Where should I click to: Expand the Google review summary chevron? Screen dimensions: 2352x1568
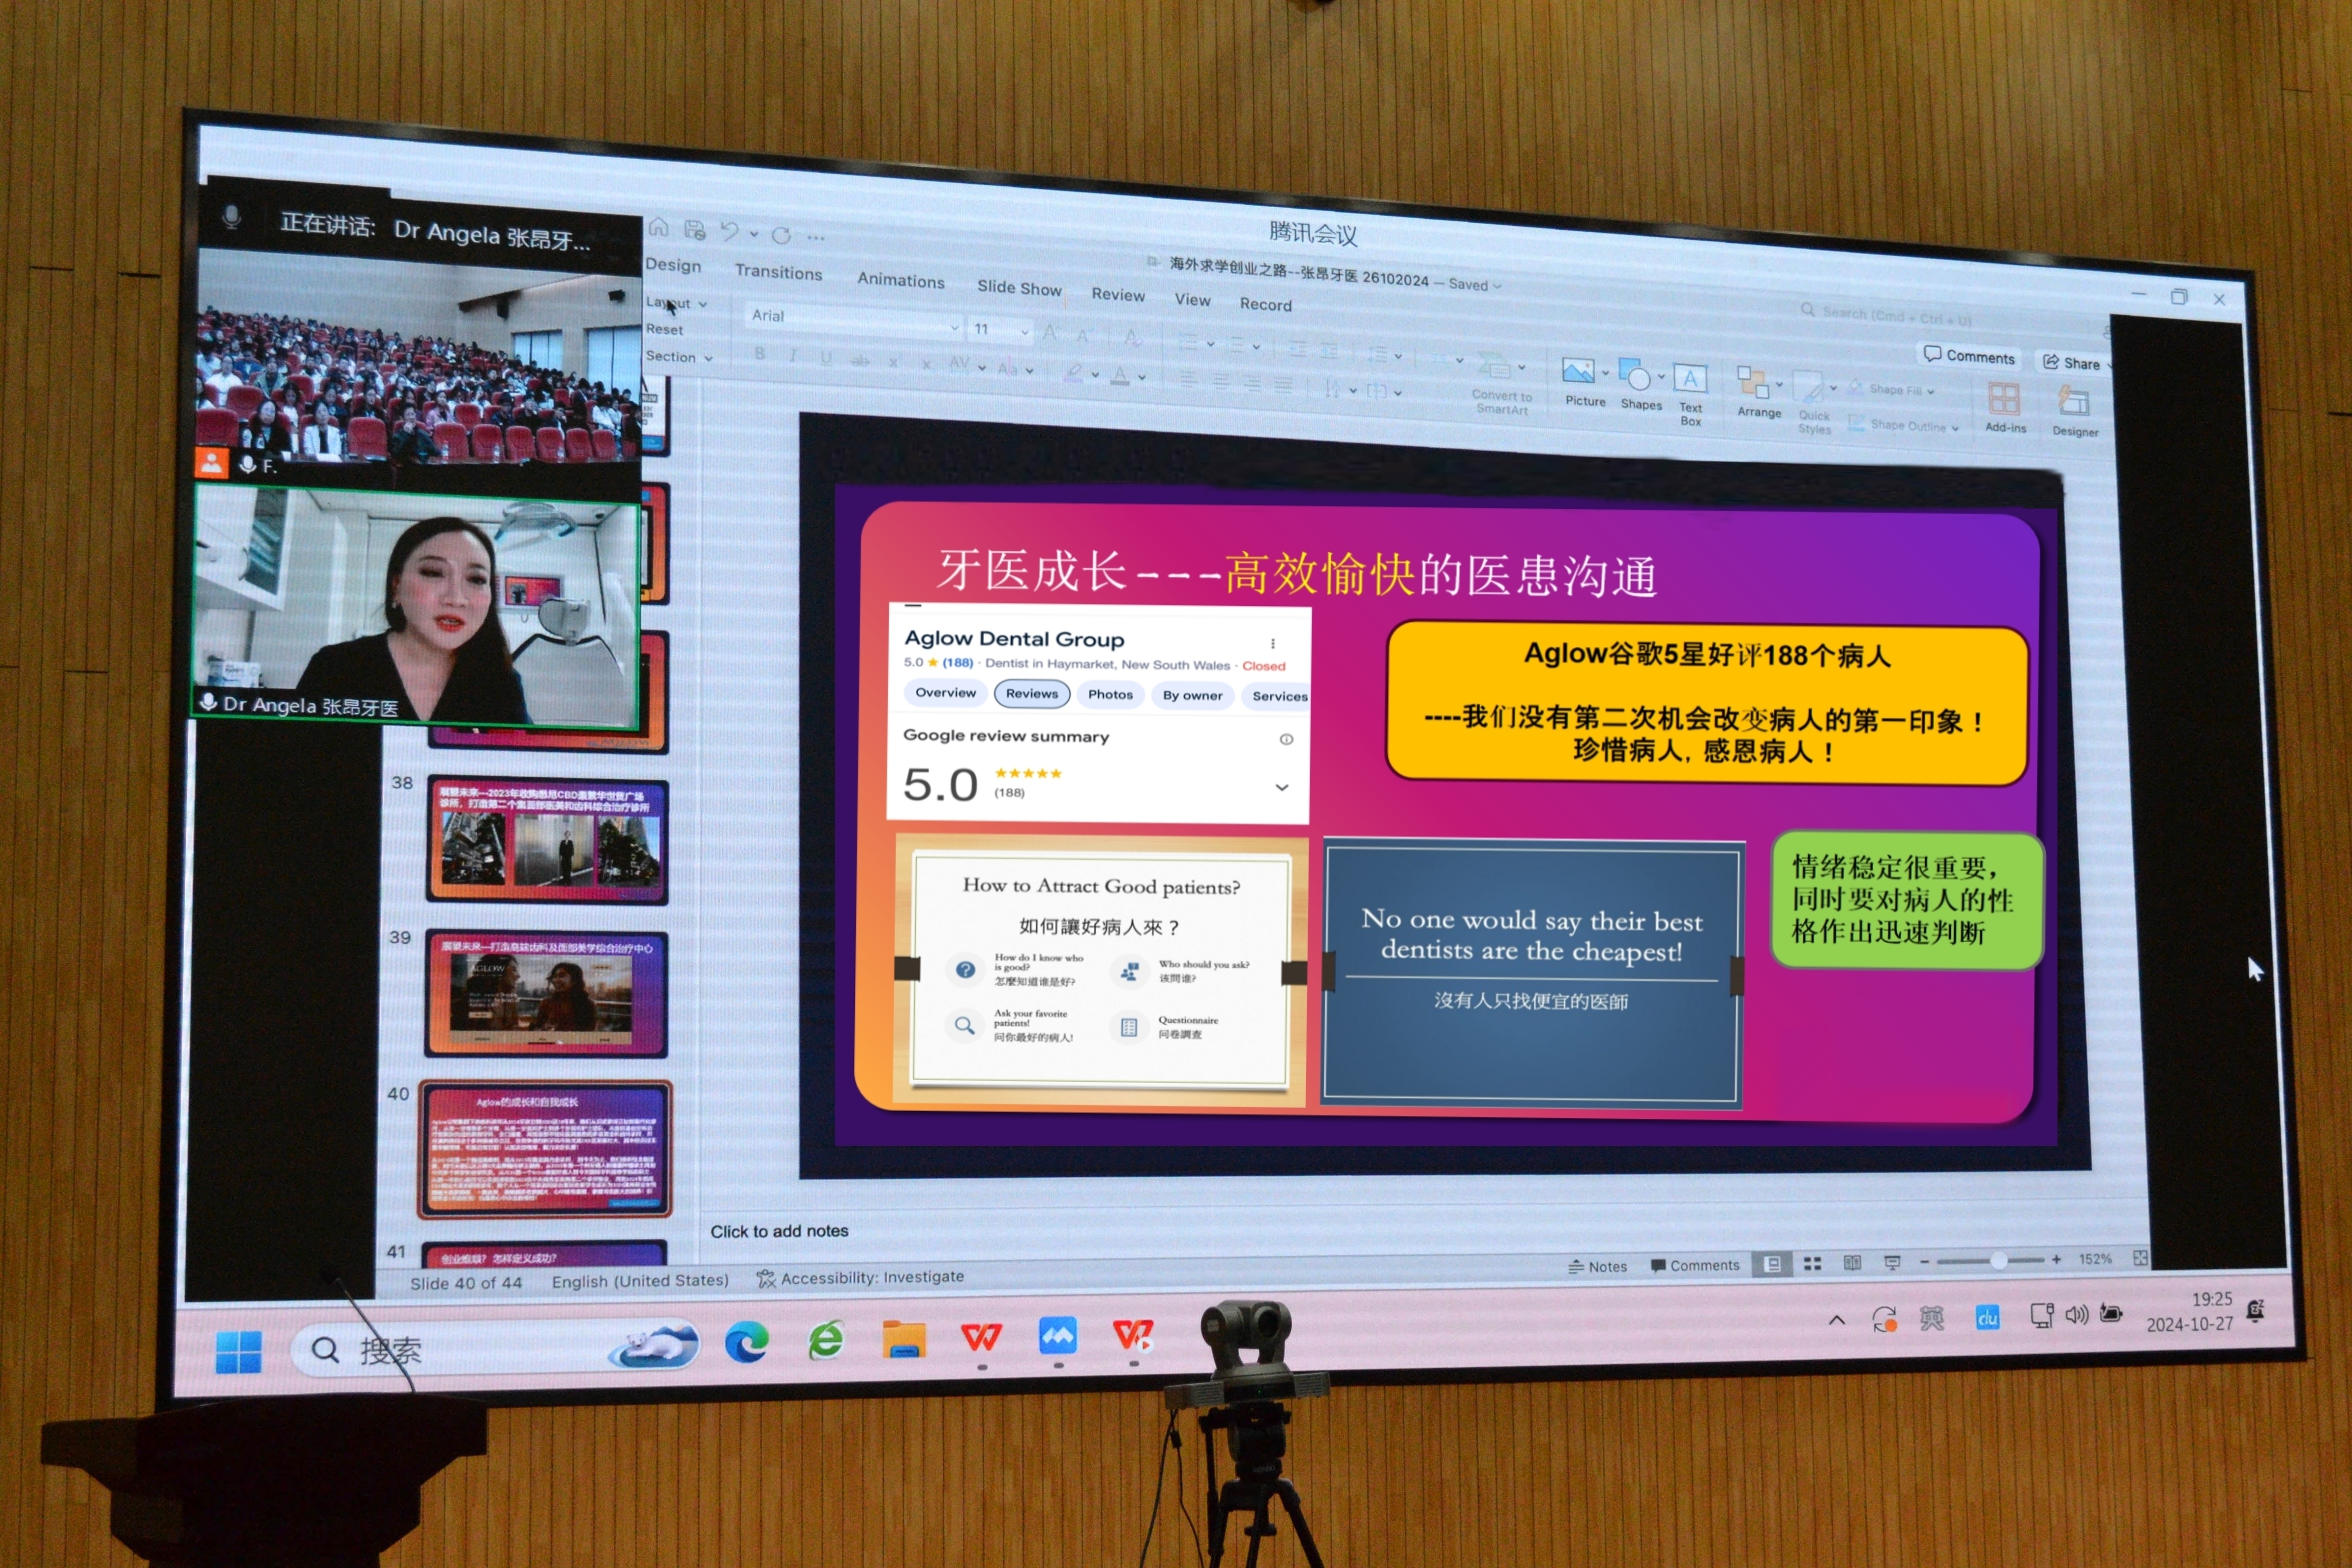coord(1281,787)
